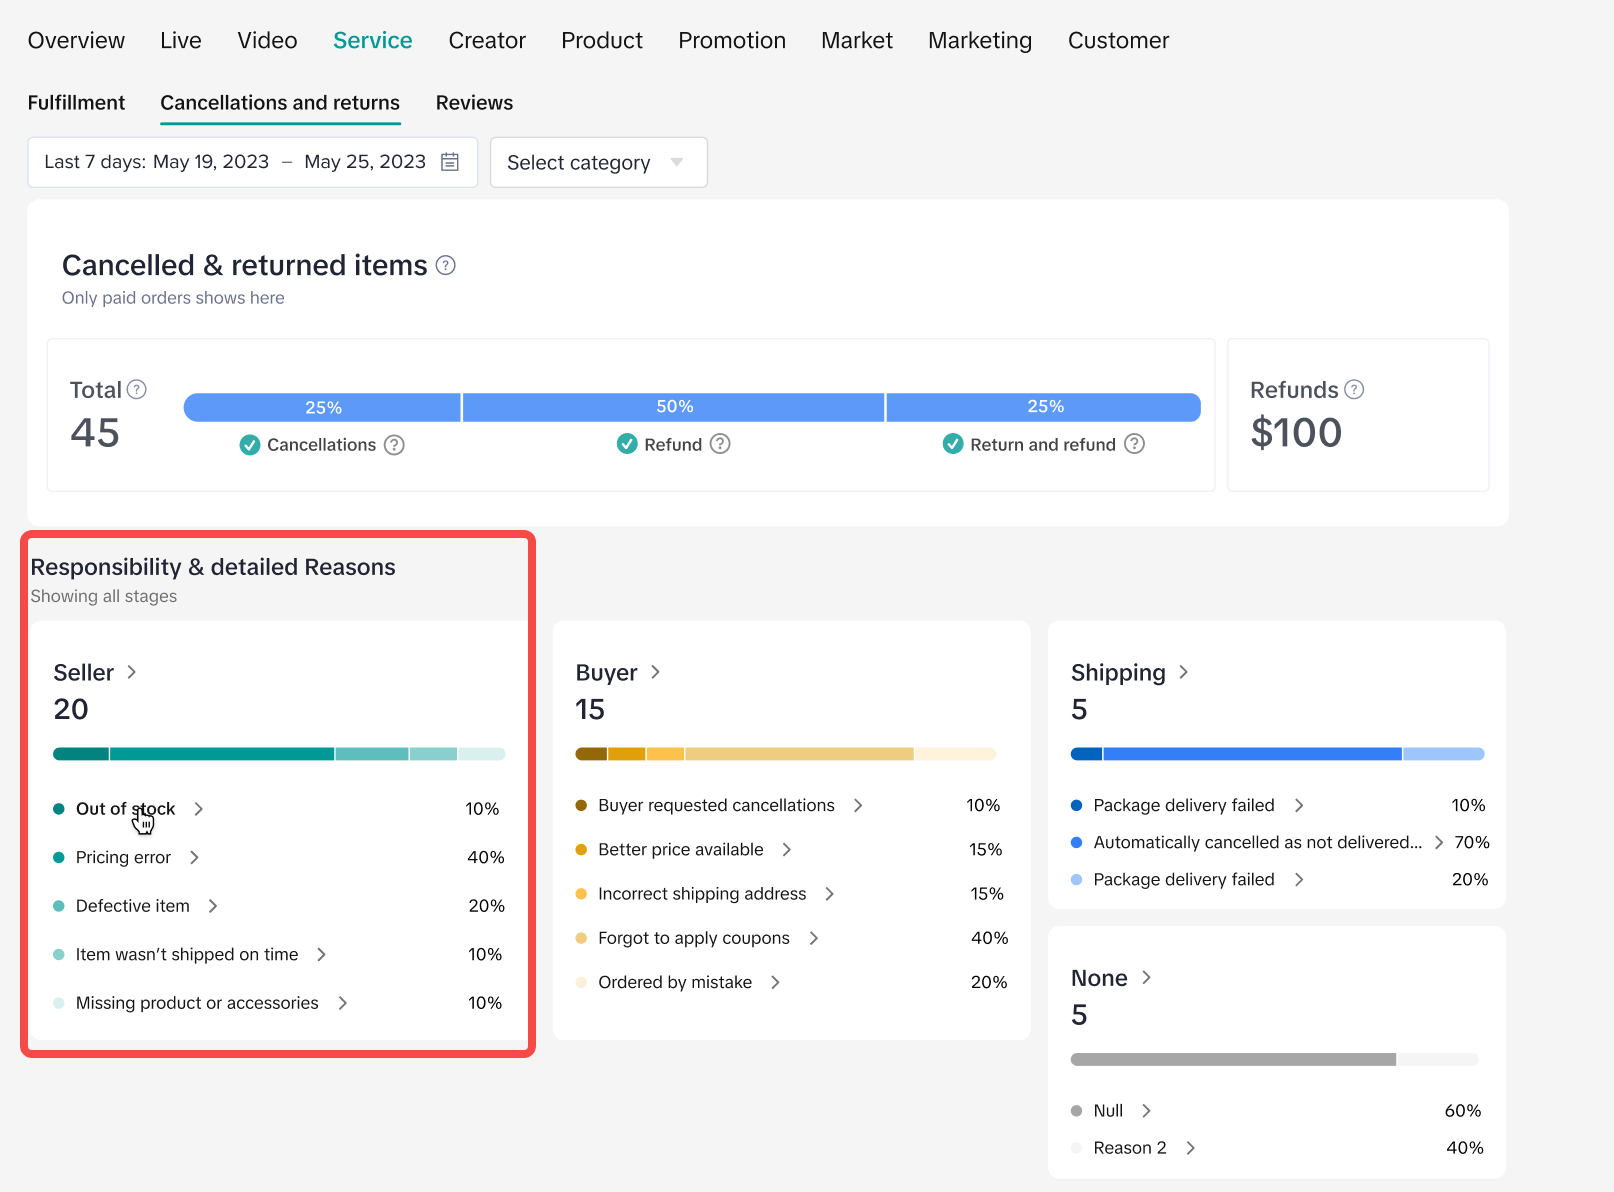Toggle the Refund checkmark filter
1614x1192 pixels.
click(x=627, y=444)
